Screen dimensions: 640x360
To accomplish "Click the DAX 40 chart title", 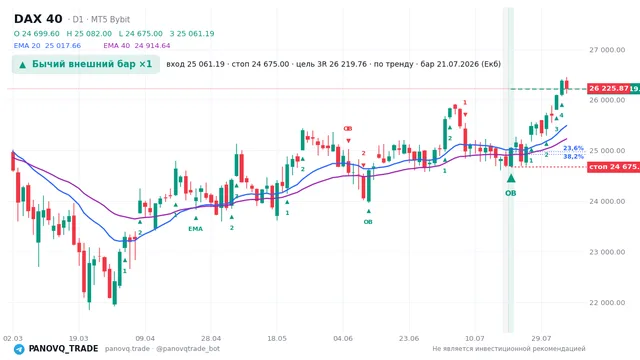I will 38,19.
